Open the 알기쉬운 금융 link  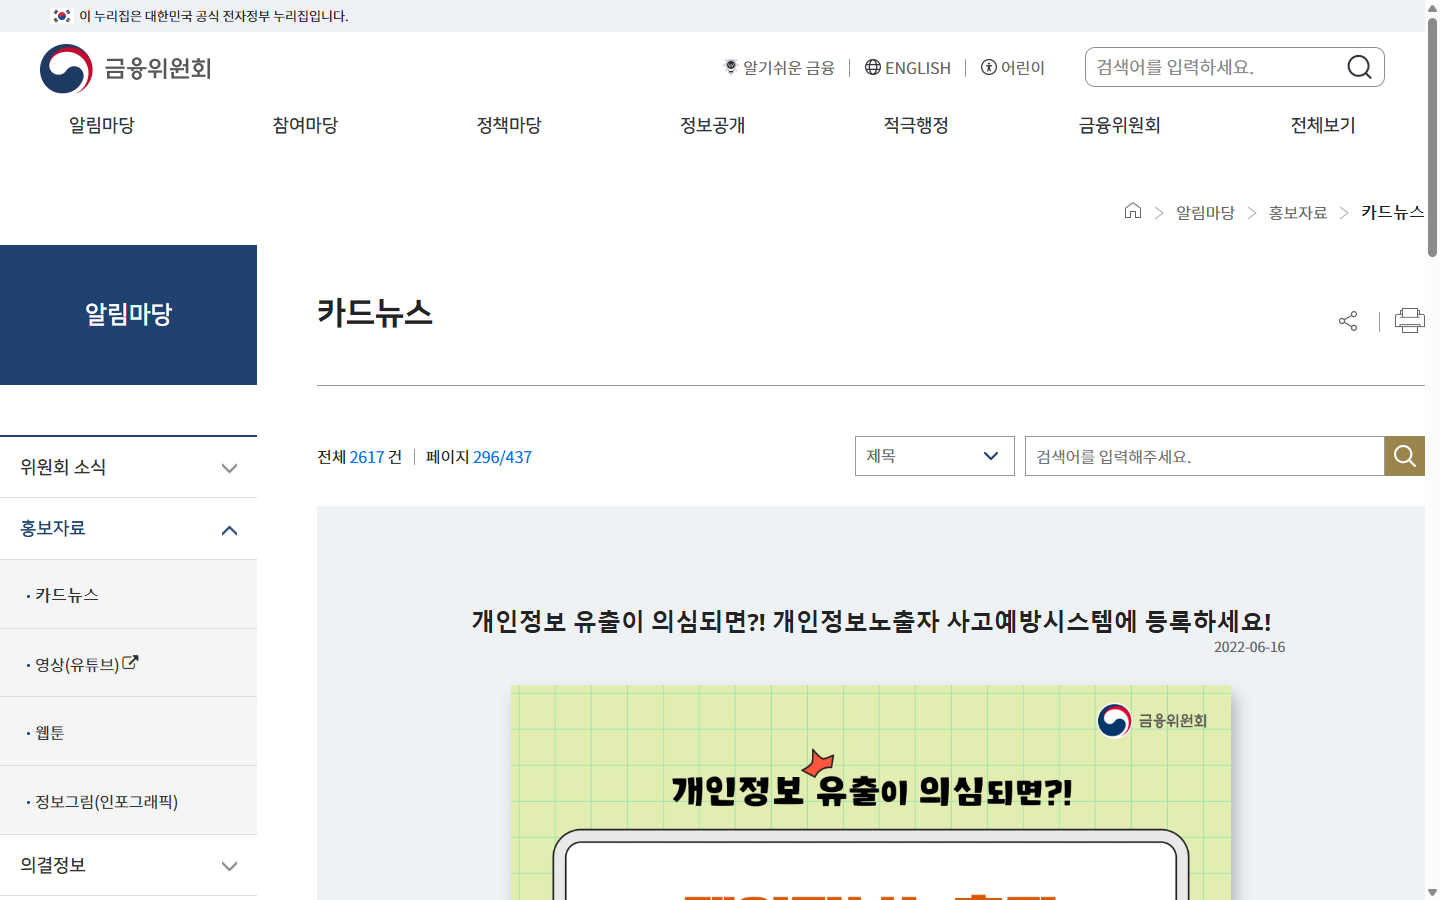[x=779, y=67]
